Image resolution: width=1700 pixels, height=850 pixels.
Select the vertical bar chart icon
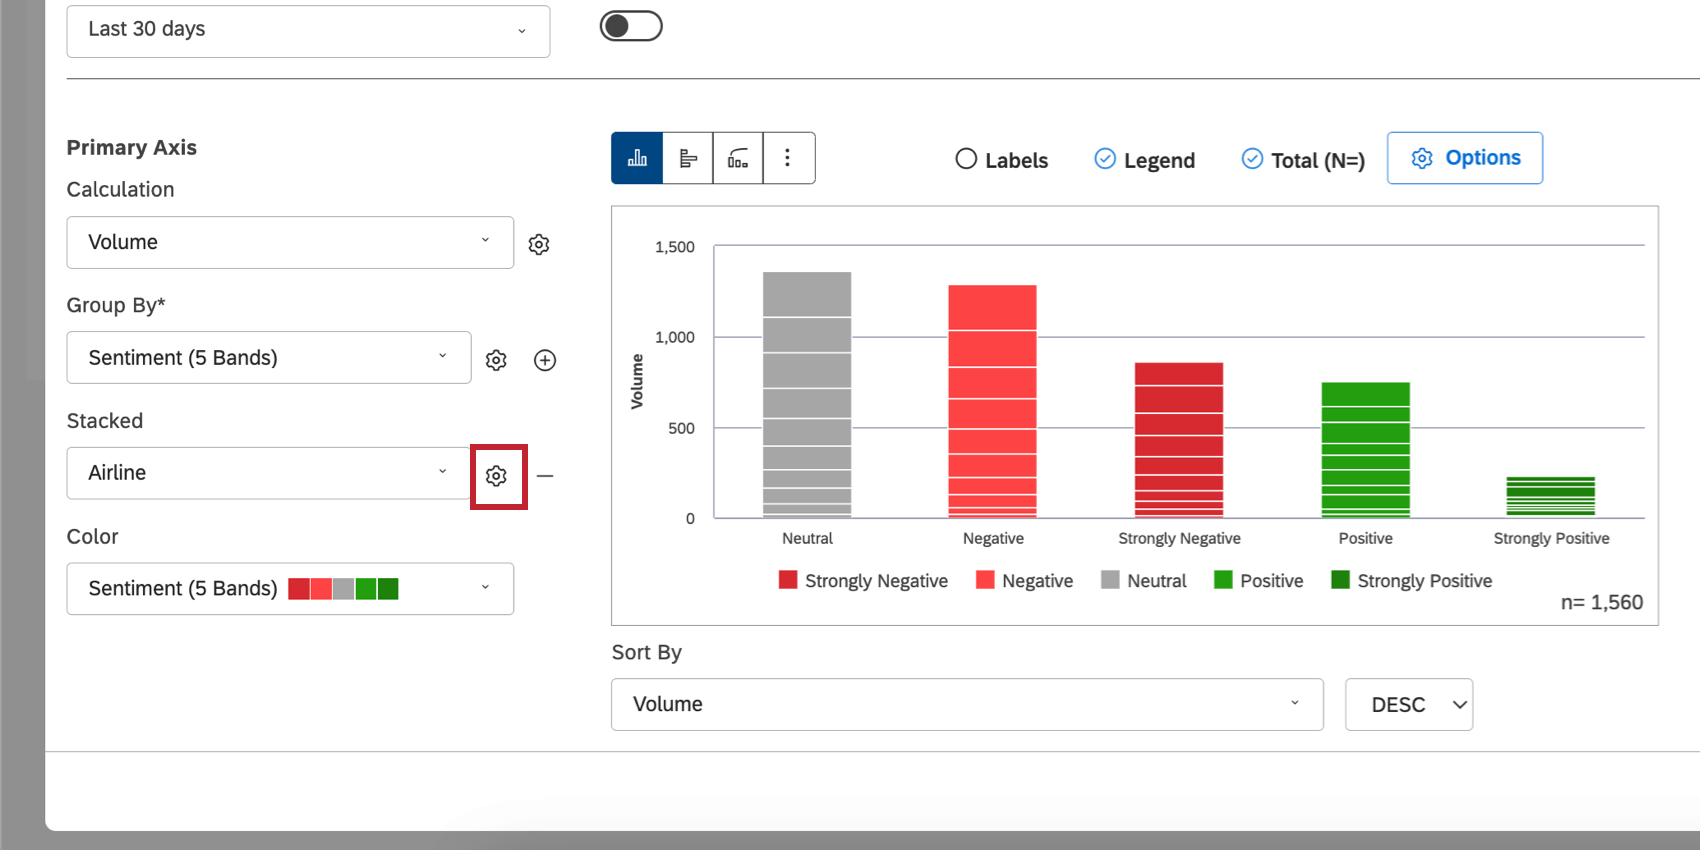637,158
